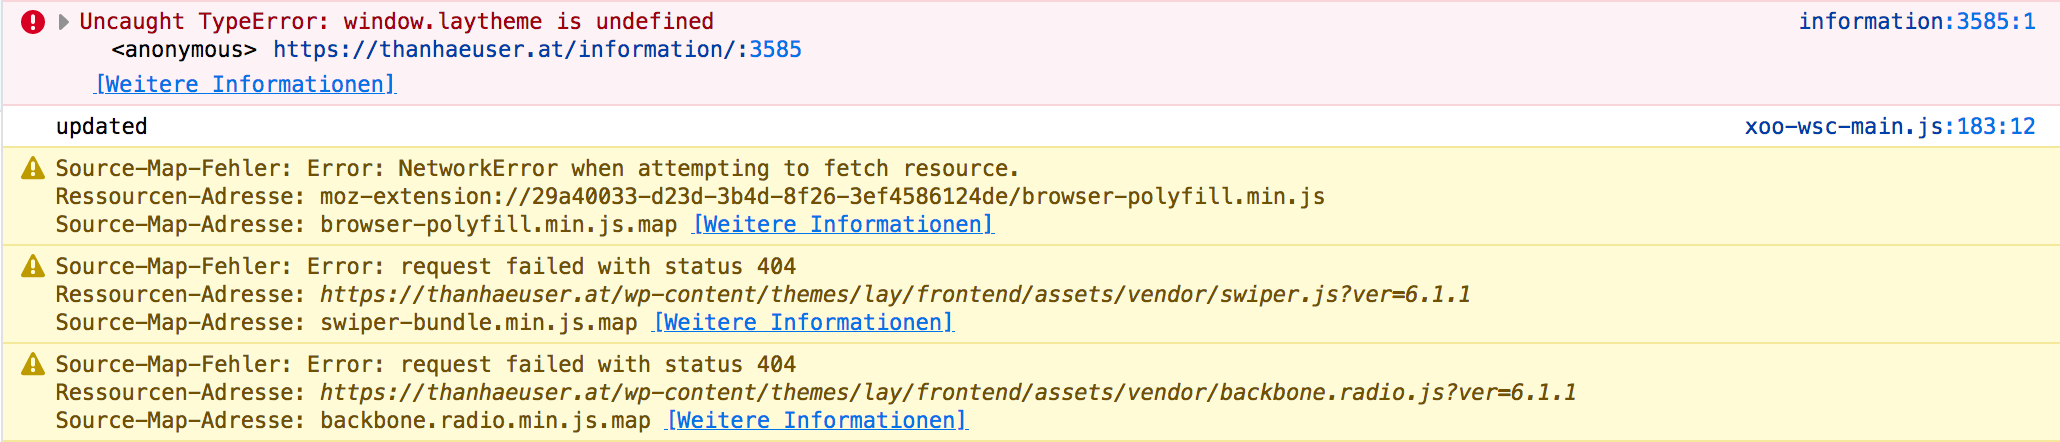Image resolution: width=2060 pixels, height=442 pixels.
Task: Select the backbone.radio.min.js.map source map name
Action: 485,420
